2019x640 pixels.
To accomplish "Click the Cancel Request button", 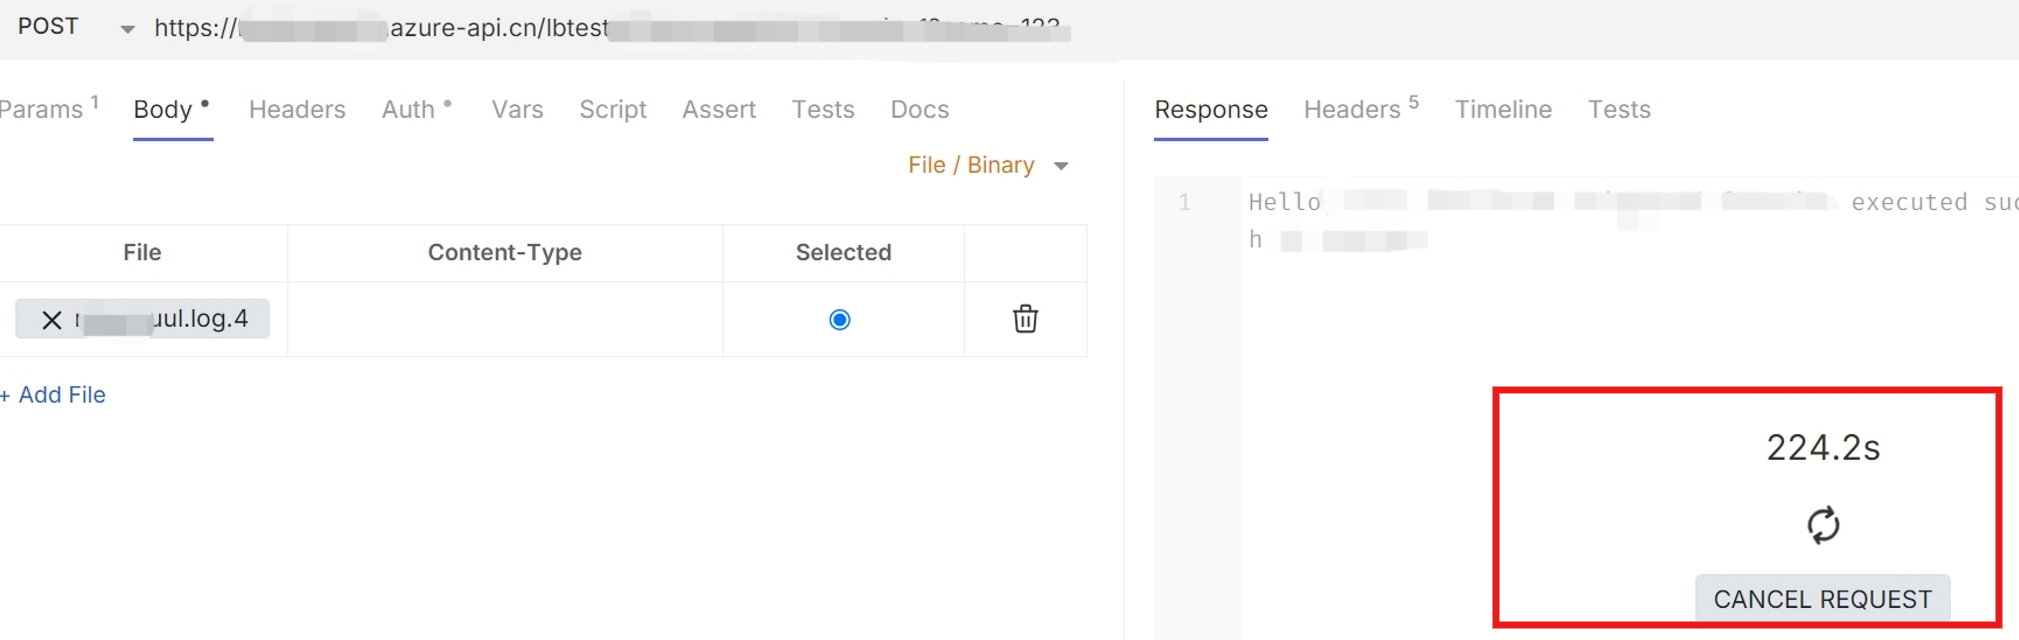I will tap(1822, 599).
